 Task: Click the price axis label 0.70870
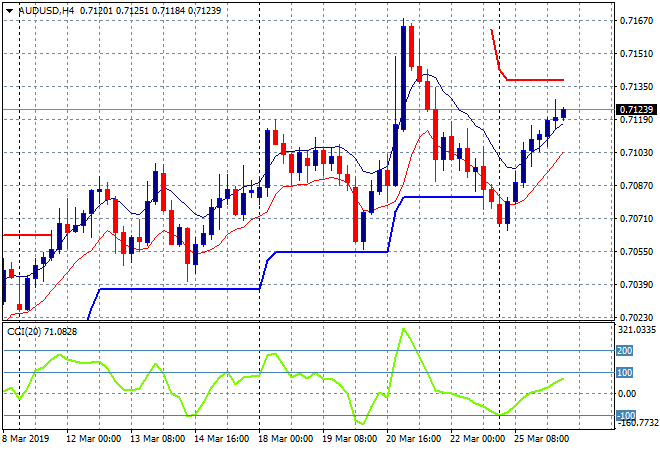pos(636,186)
